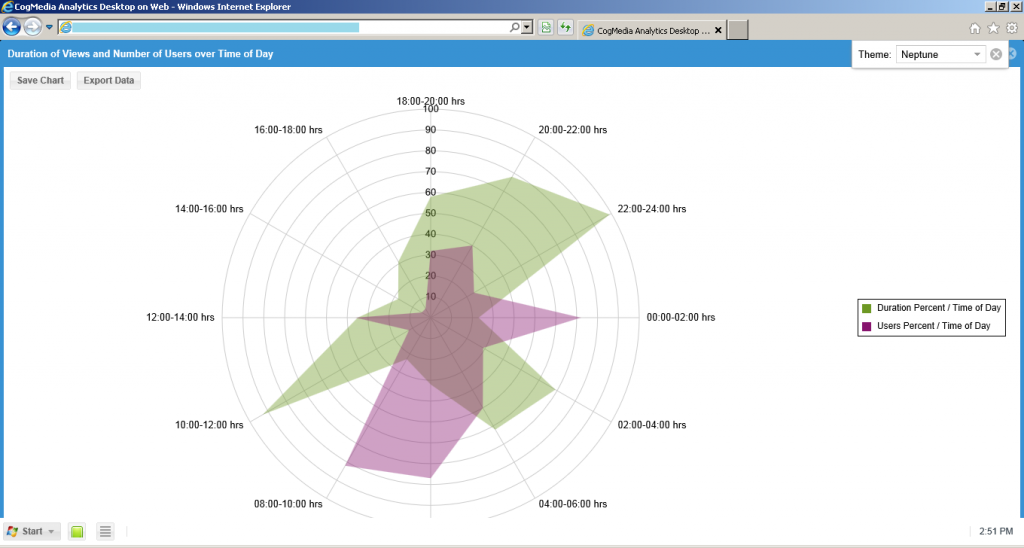The height and width of the screenshot is (548, 1024).
Task: Click the browser Back arrow button
Action: (13, 27)
